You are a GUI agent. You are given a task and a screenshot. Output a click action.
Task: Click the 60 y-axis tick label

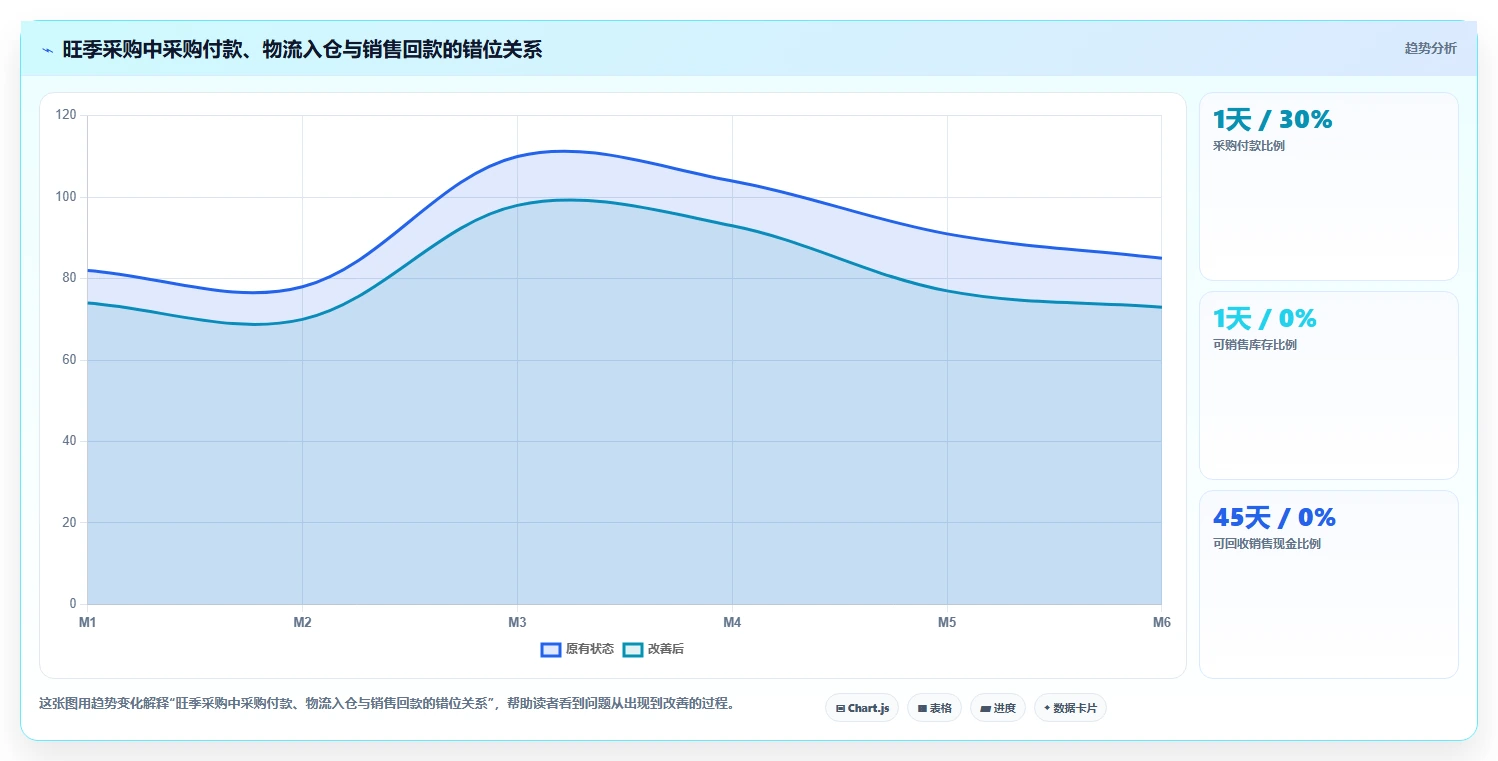pos(69,360)
